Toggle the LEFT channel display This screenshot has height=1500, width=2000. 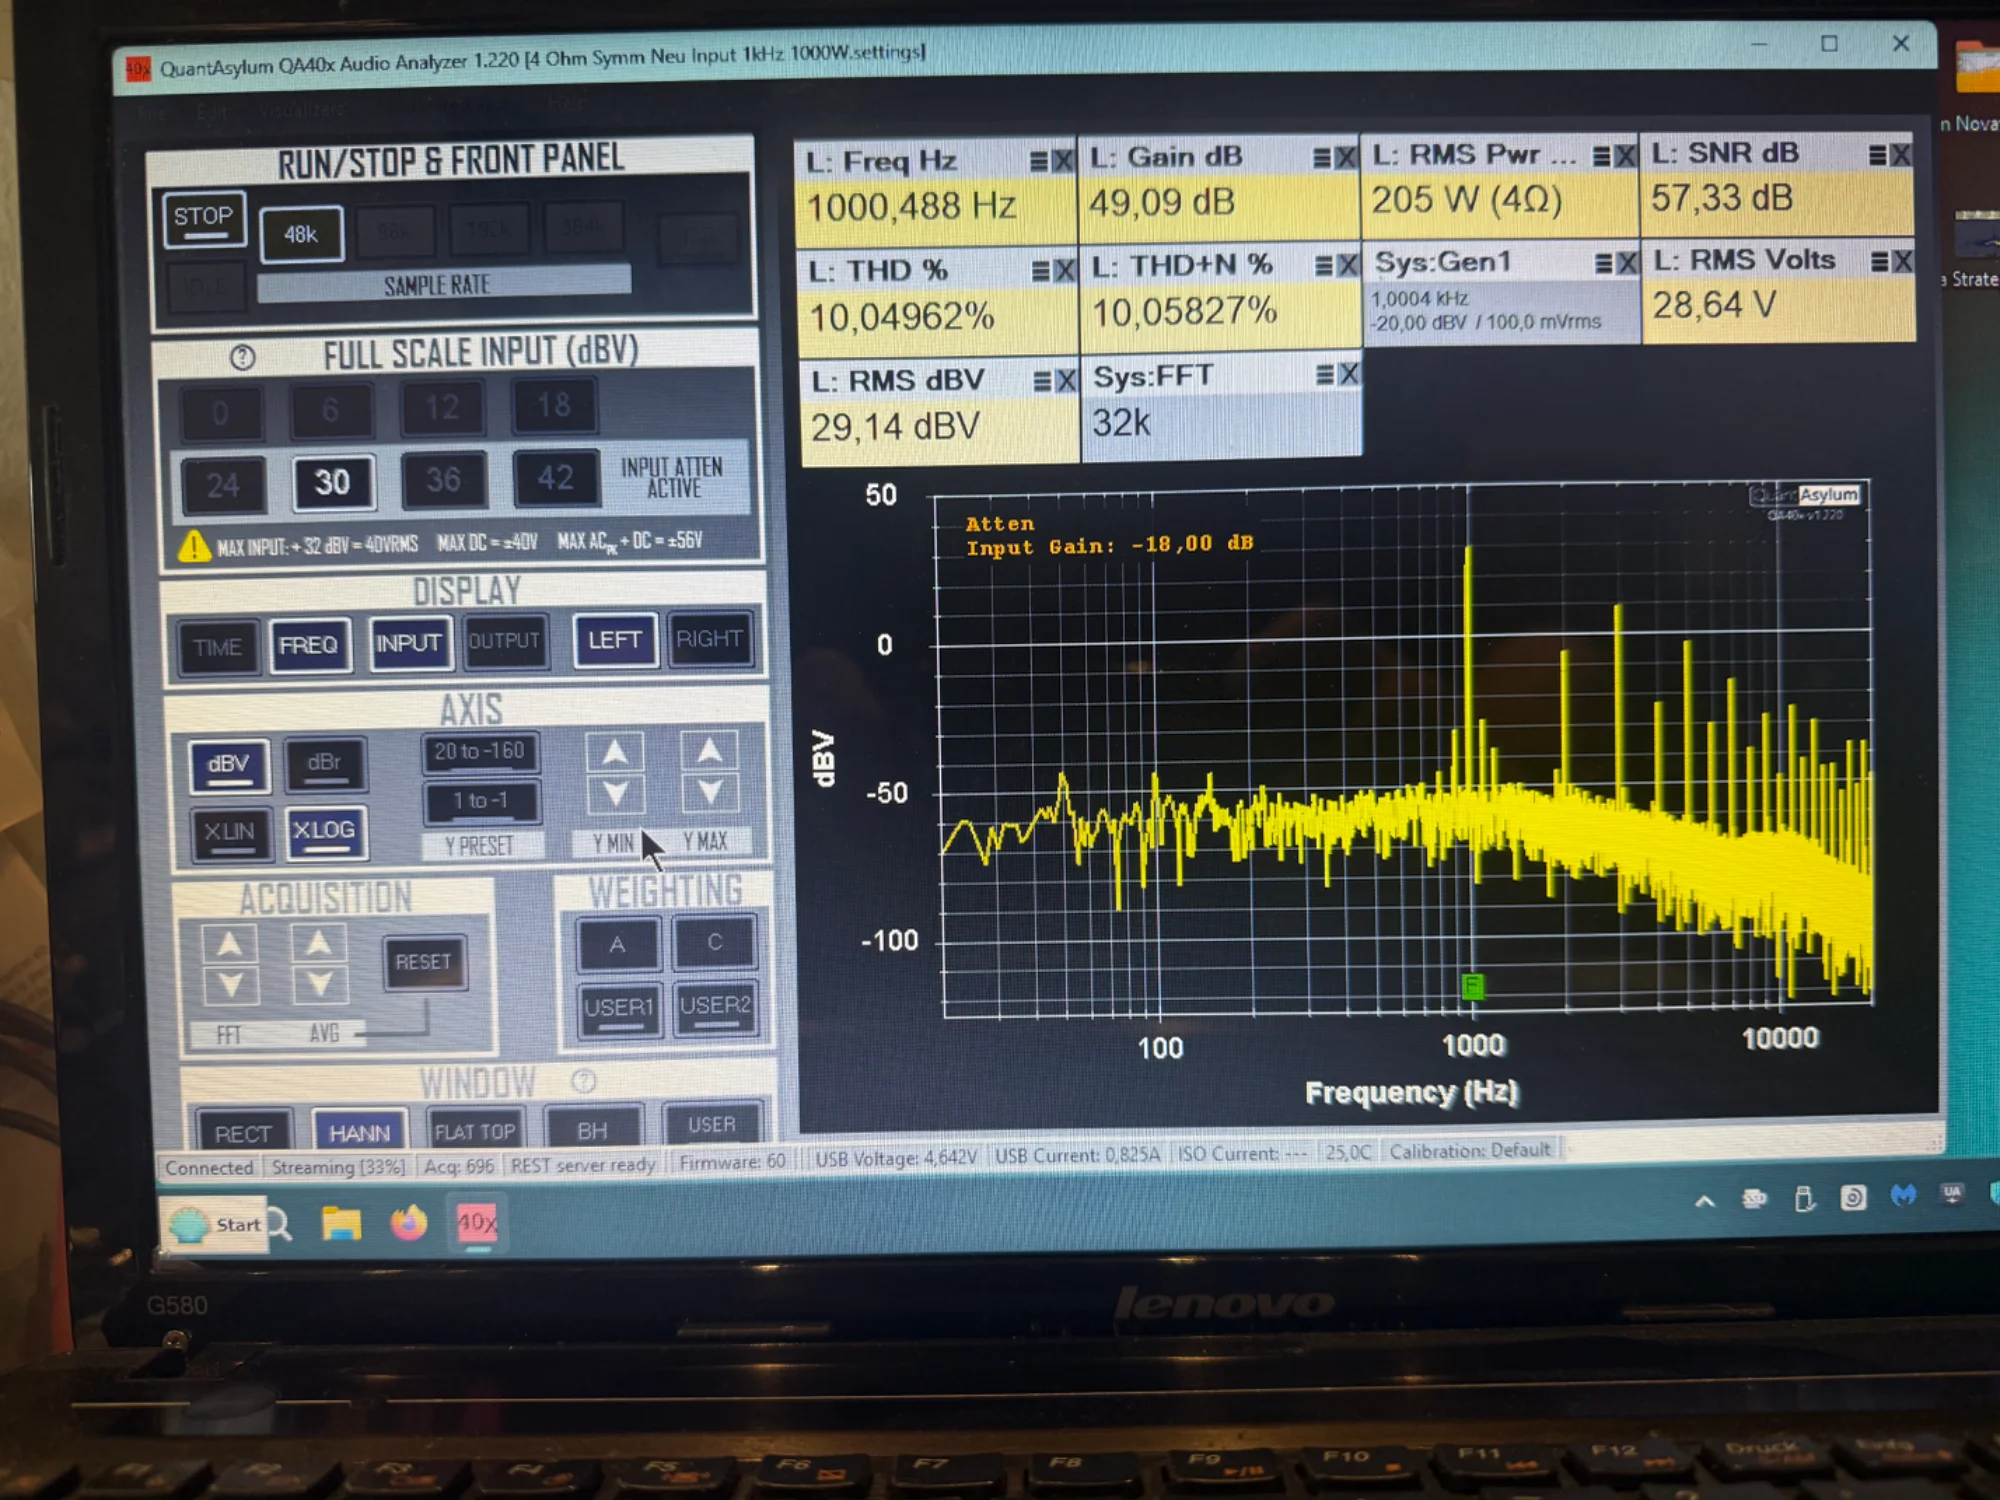coord(615,640)
